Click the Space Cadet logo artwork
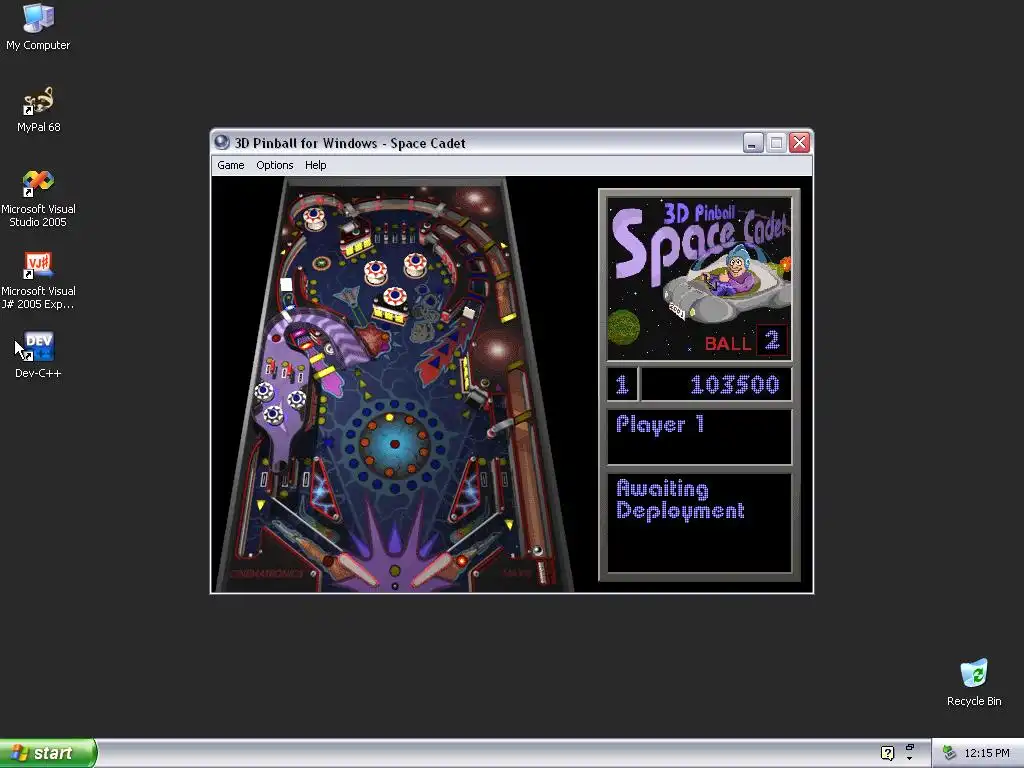Viewport: 1024px width, 768px height. tap(699, 279)
